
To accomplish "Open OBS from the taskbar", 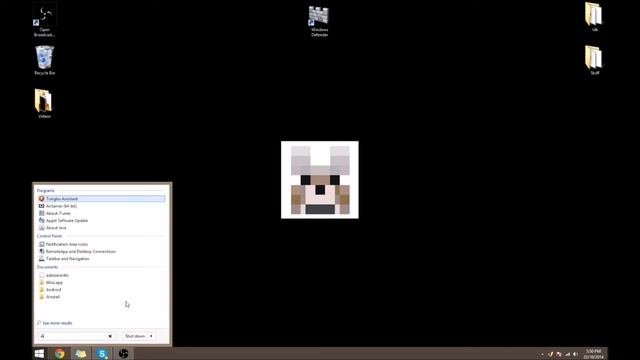I will click(123, 353).
